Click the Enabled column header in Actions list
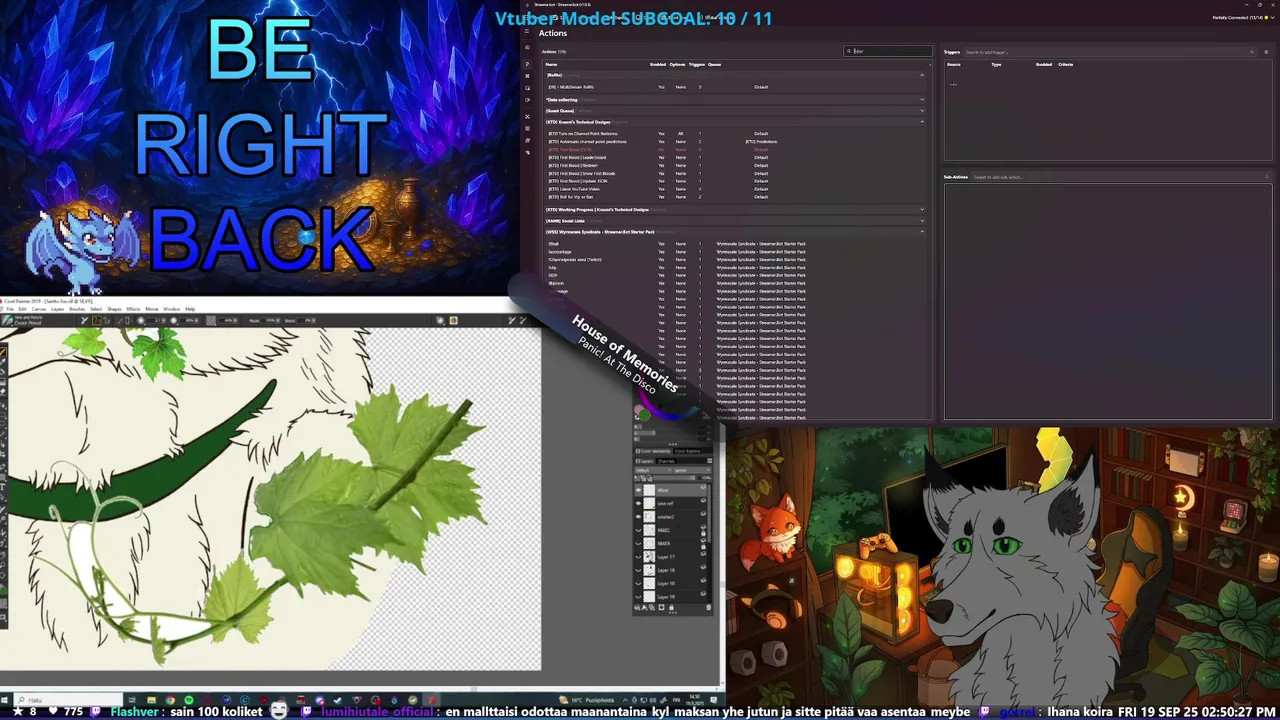 658,65
